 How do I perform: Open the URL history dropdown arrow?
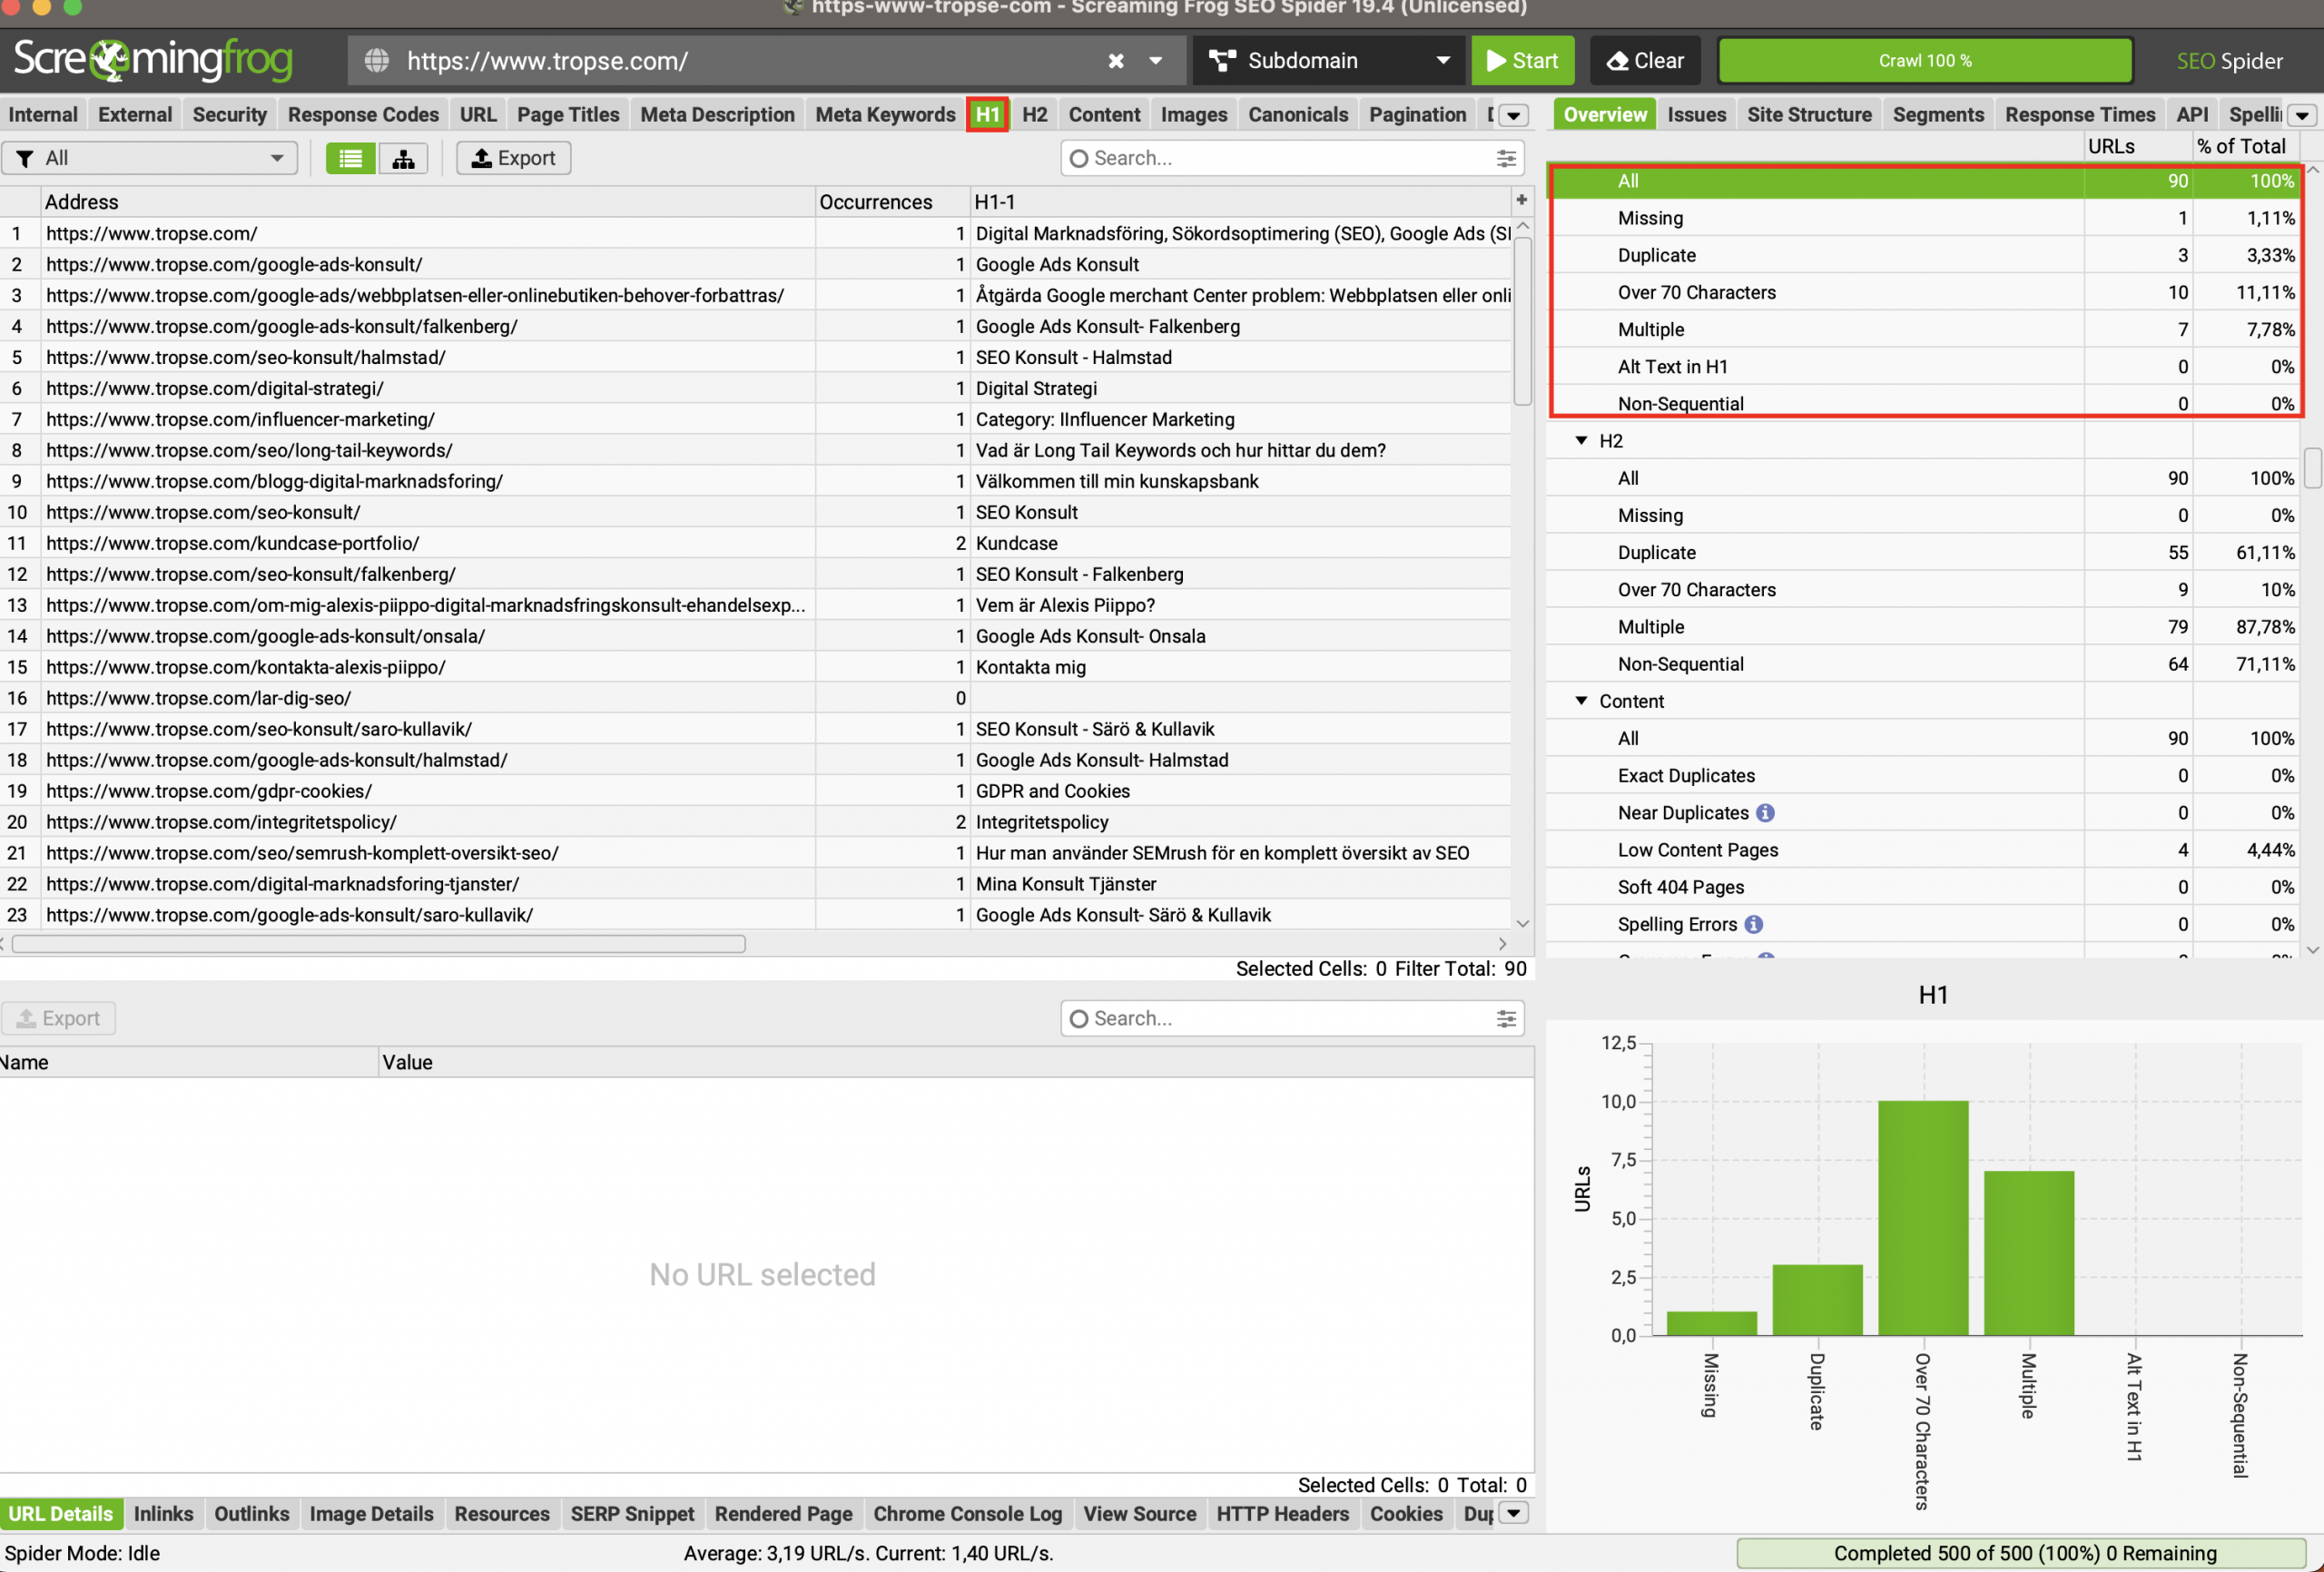click(x=1155, y=61)
